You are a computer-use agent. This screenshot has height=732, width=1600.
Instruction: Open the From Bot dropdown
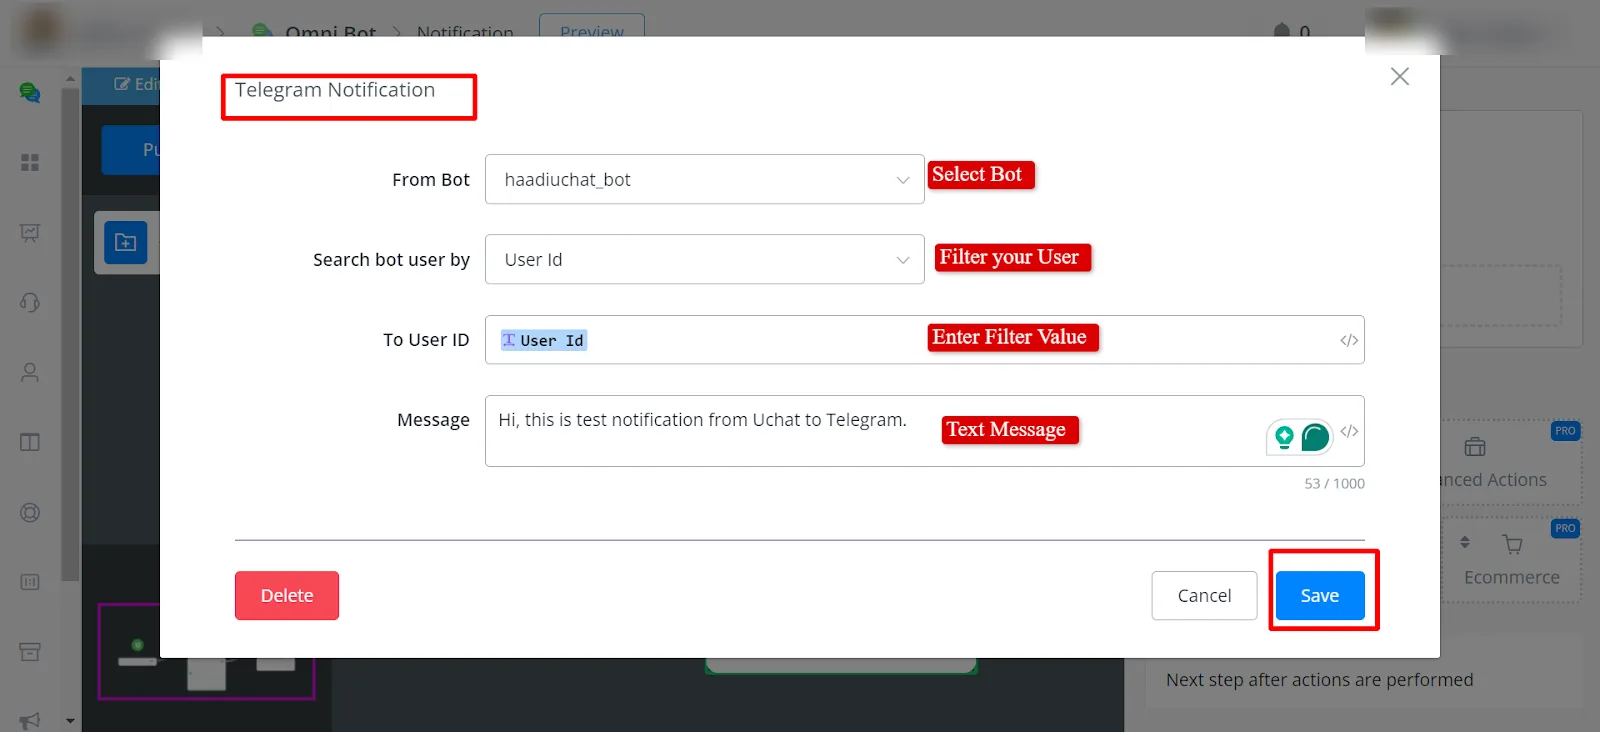pos(704,179)
